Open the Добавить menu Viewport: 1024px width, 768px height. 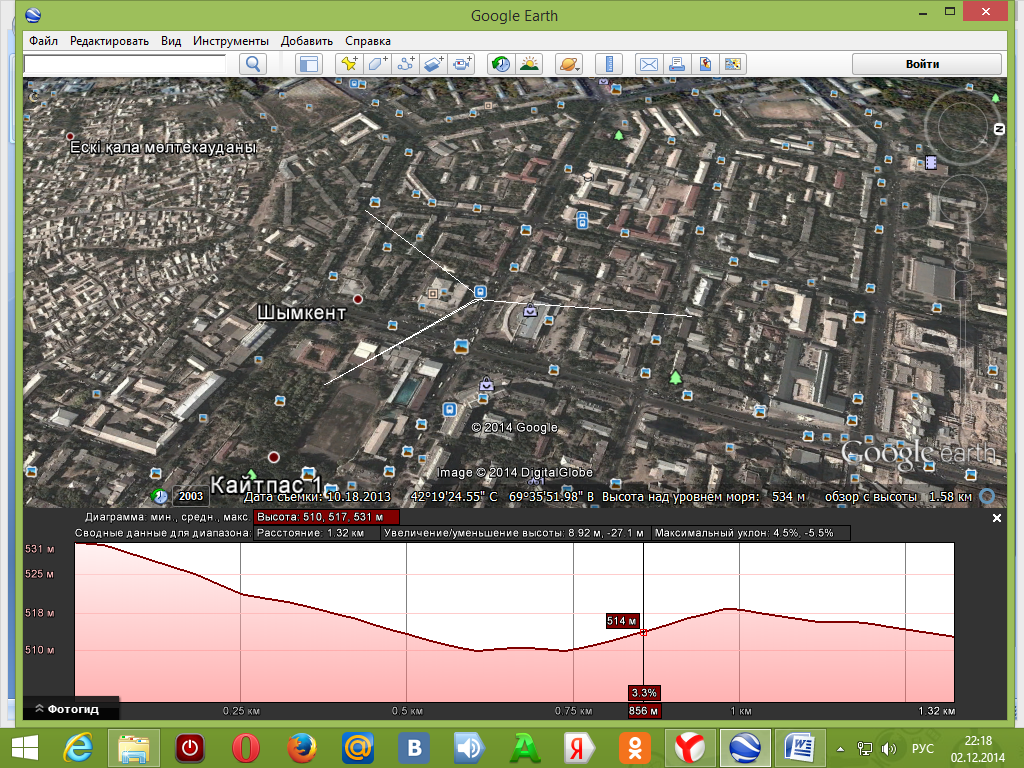pos(307,40)
